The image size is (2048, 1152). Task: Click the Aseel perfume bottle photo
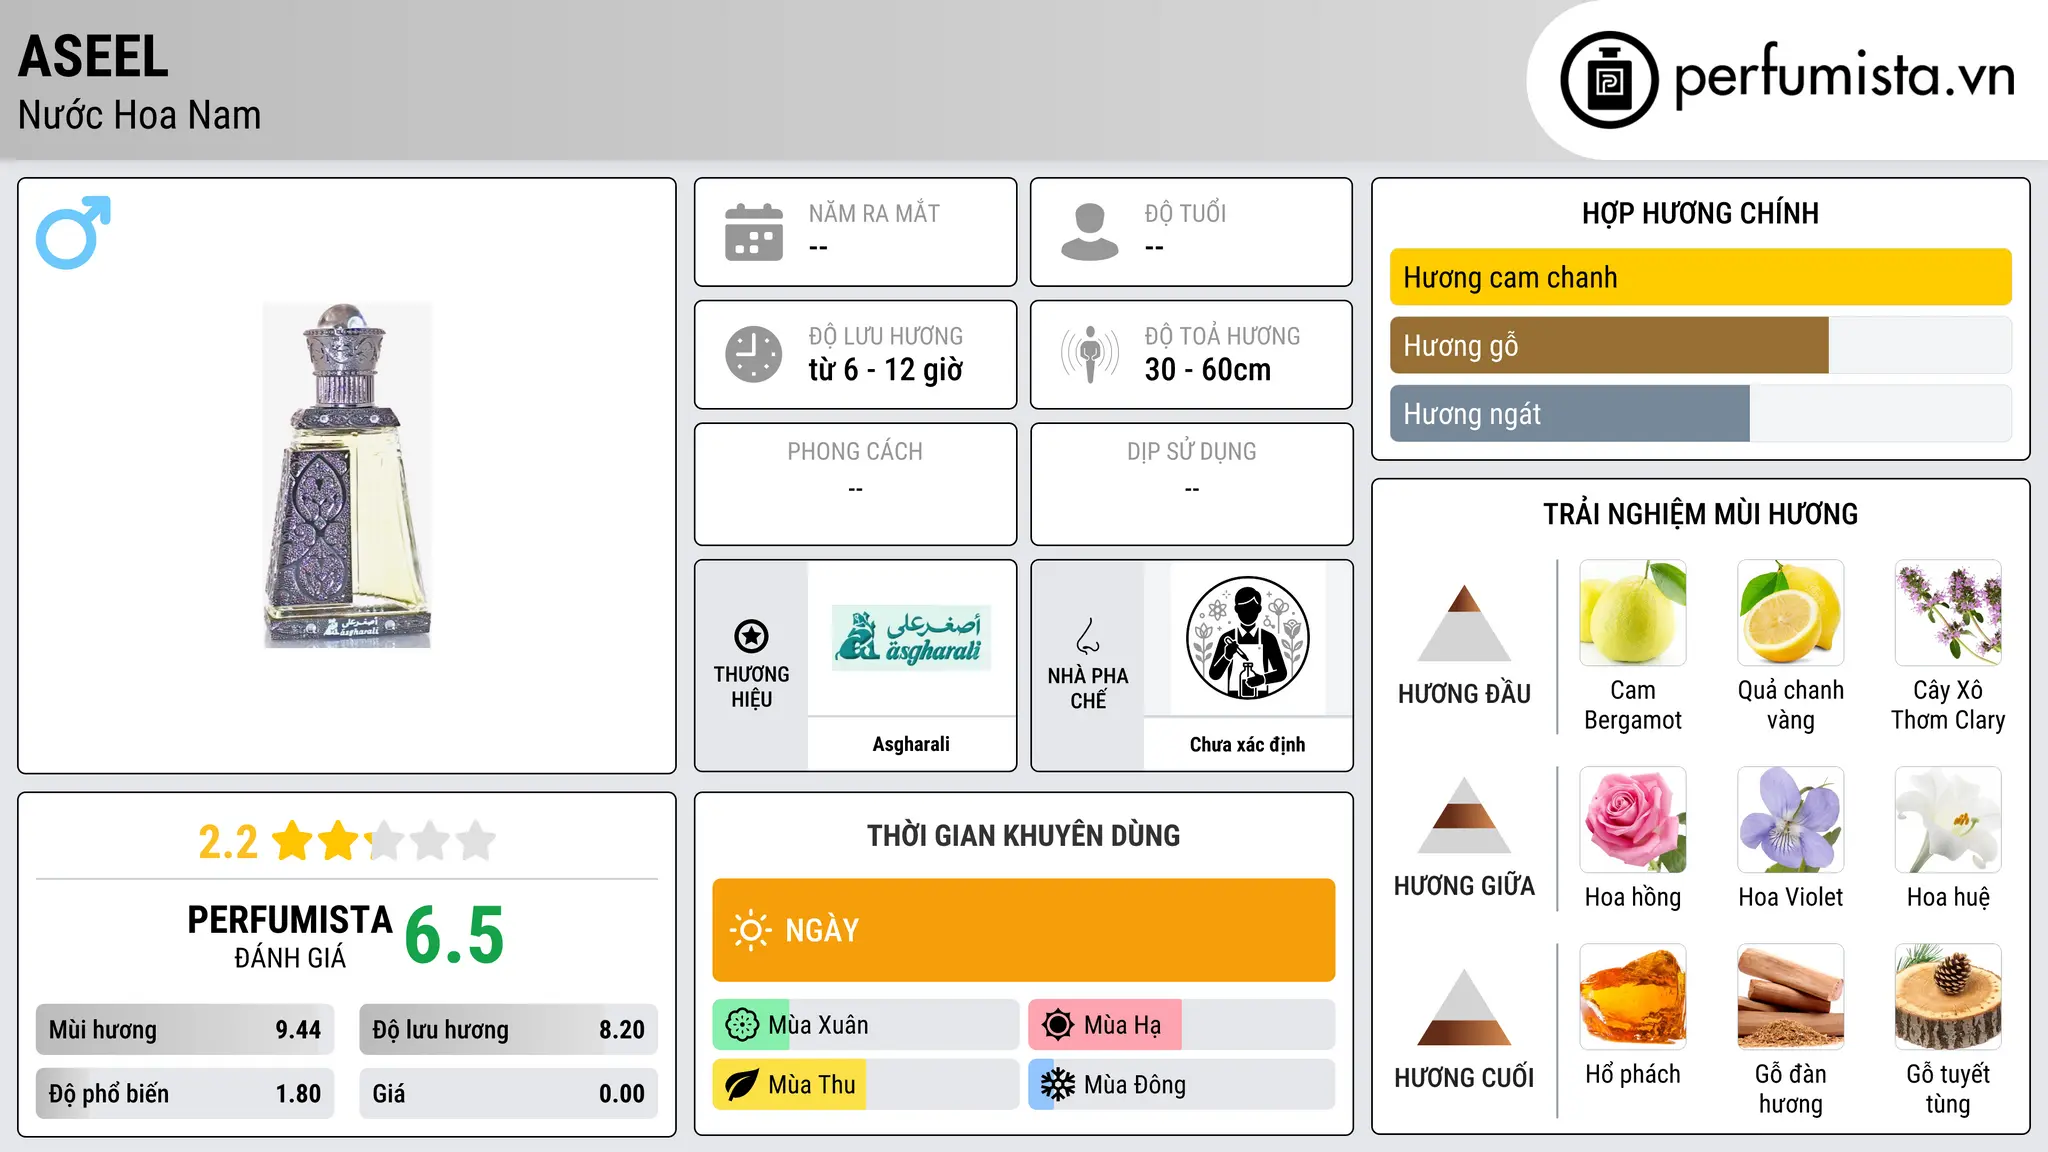coord(347,475)
